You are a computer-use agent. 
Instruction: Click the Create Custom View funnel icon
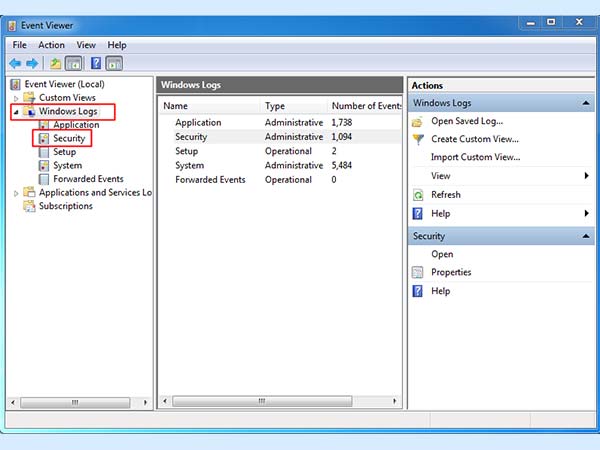click(x=419, y=139)
